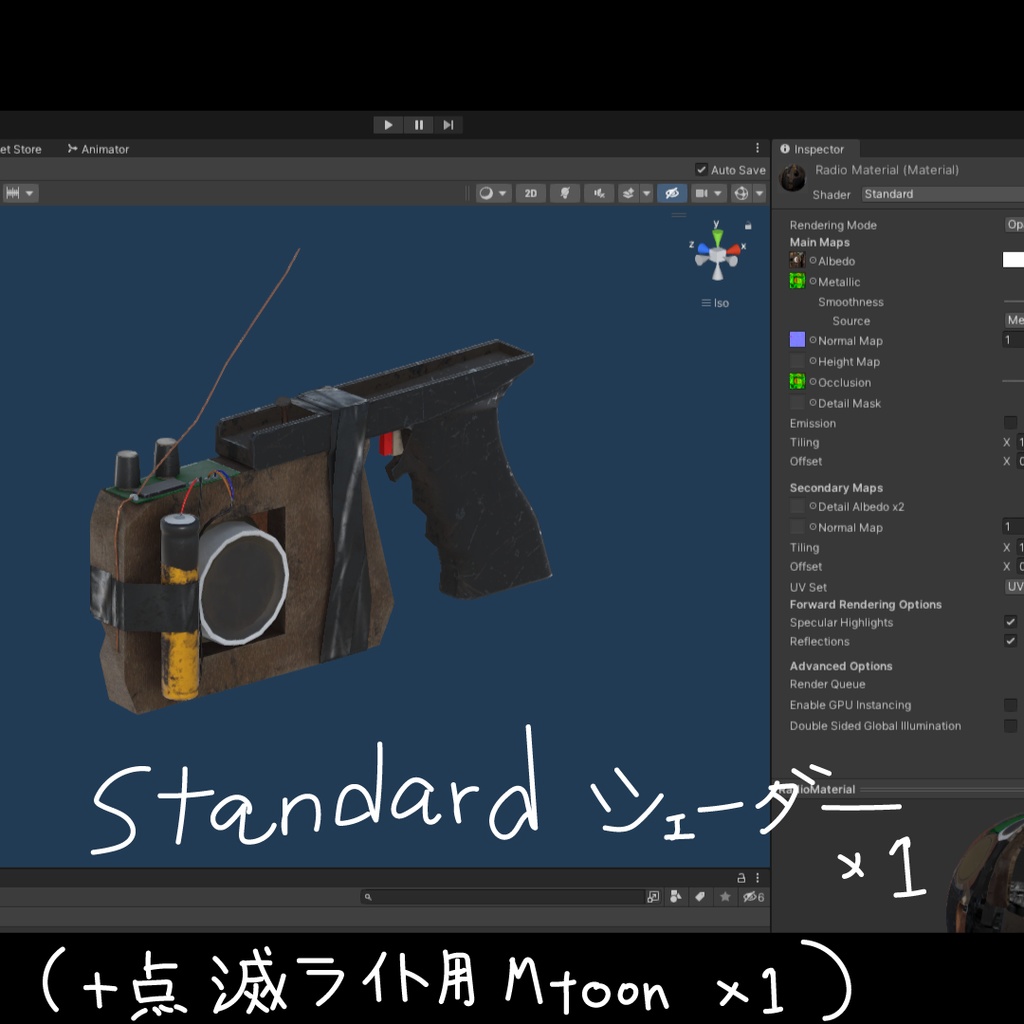Click the Metallic texture thumbnail
This screenshot has height=1024, width=1024.
pyautogui.click(x=797, y=281)
